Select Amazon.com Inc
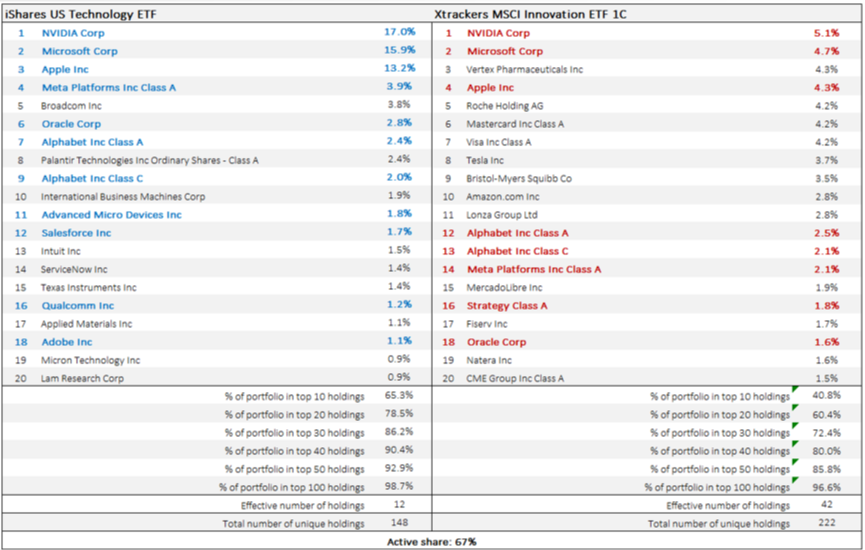Screen dimensions: 865x550 503,196
